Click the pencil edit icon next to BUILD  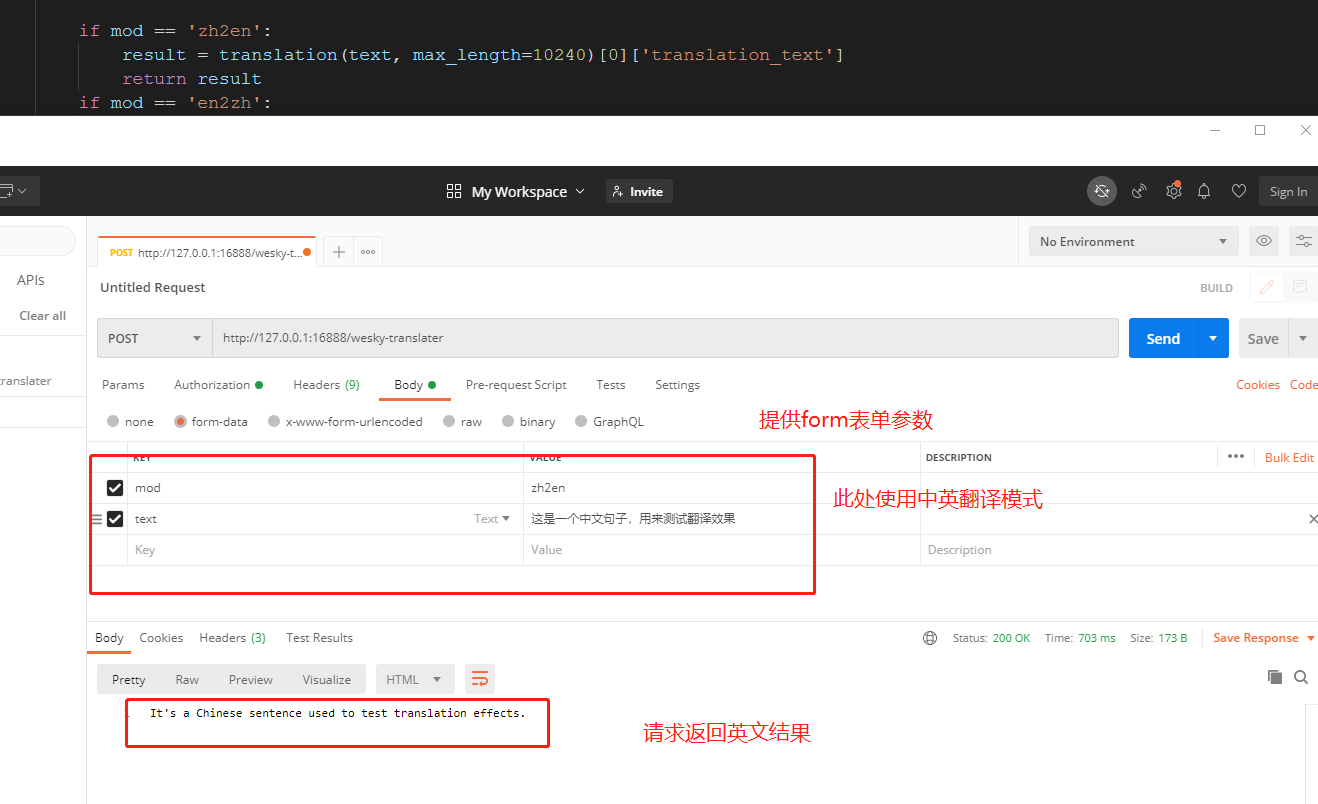click(1267, 287)
